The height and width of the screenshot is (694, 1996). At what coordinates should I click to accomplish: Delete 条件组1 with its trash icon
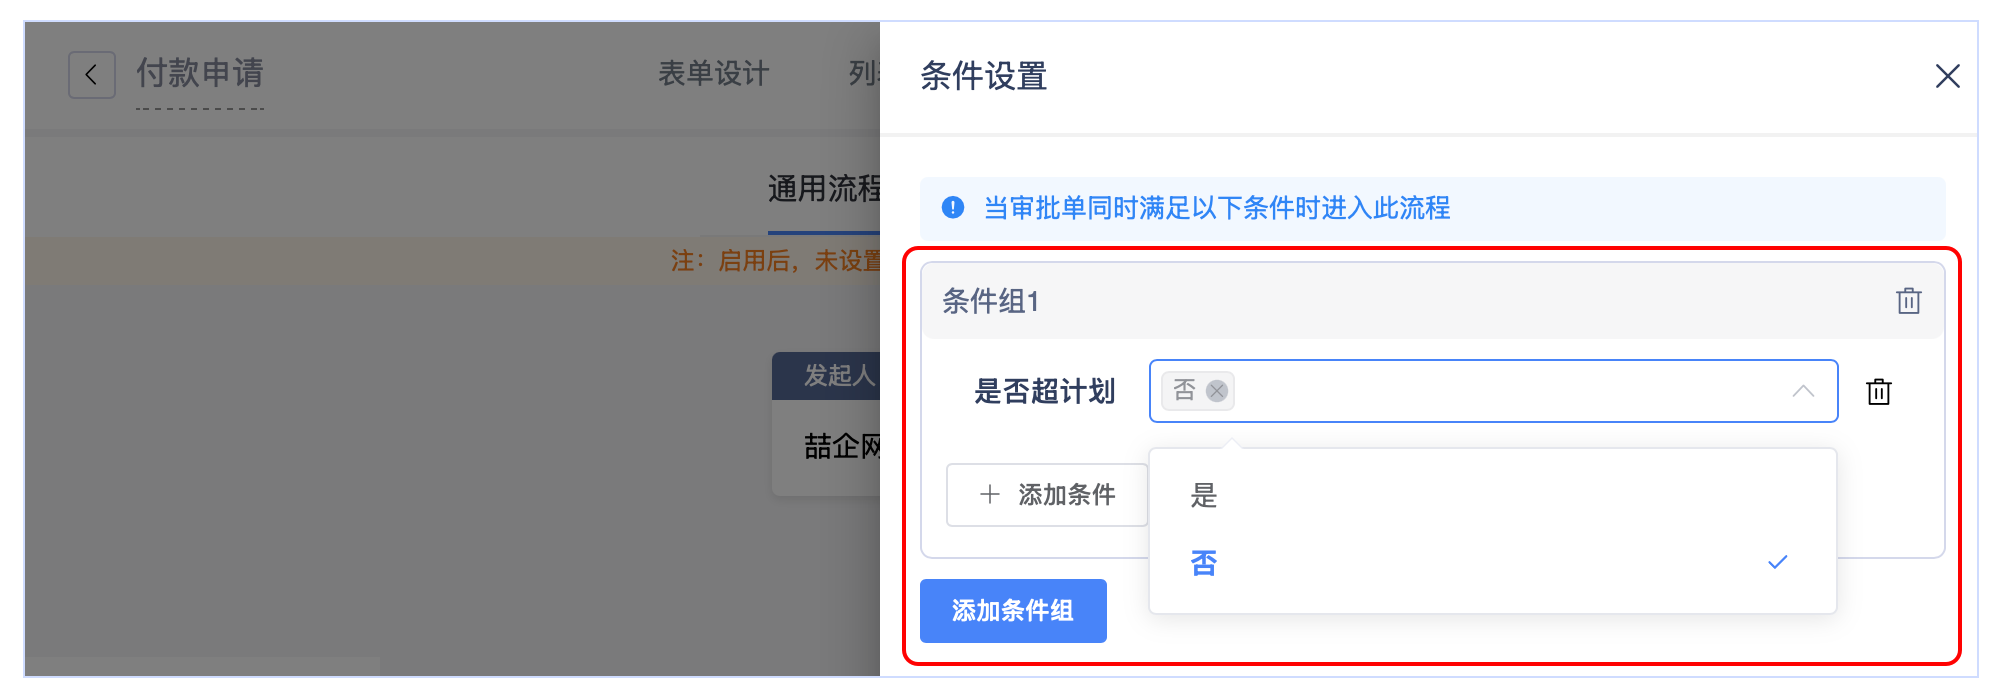(1908, 301)
